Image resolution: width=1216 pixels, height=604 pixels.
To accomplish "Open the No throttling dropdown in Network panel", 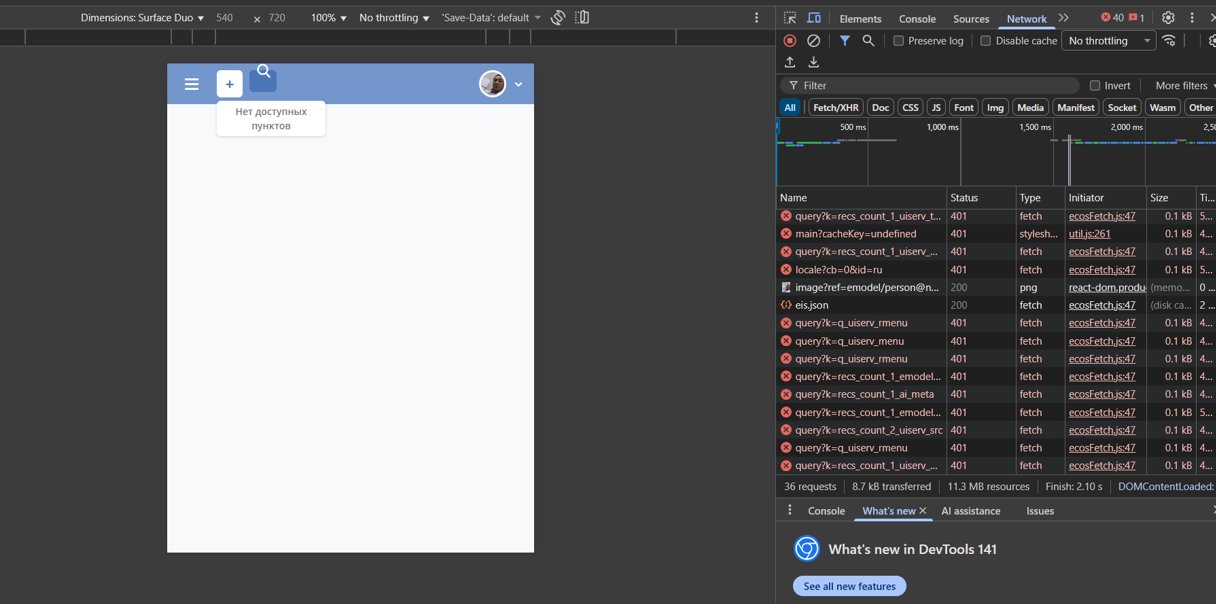I will [1108, 41].
